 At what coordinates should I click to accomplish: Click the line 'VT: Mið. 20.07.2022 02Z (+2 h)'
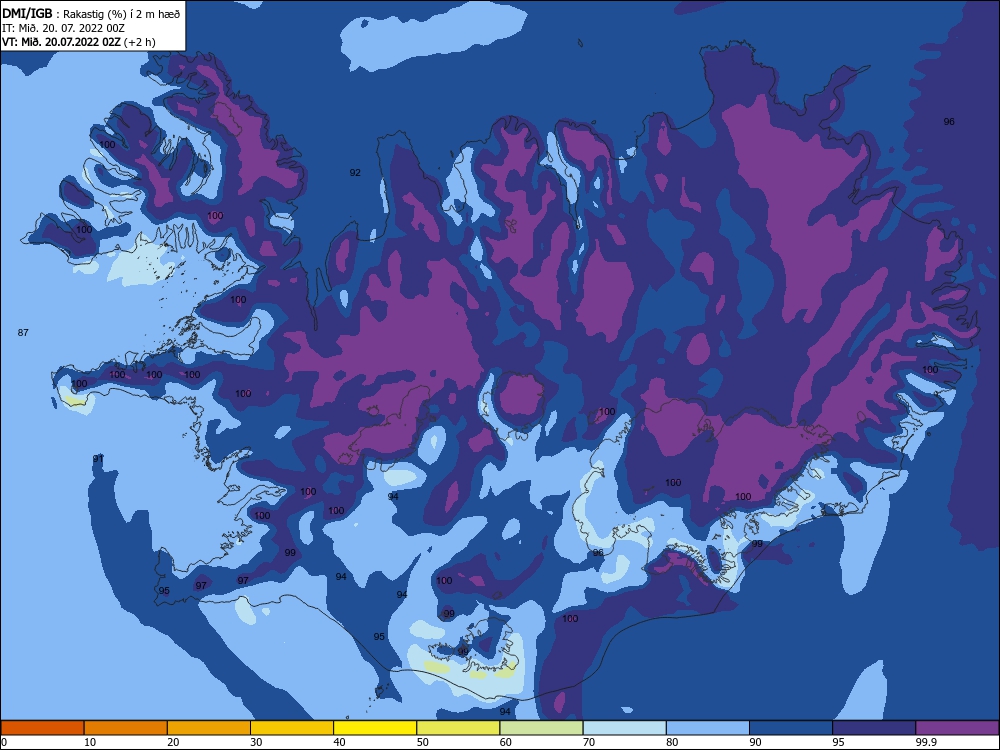[78, 42]
